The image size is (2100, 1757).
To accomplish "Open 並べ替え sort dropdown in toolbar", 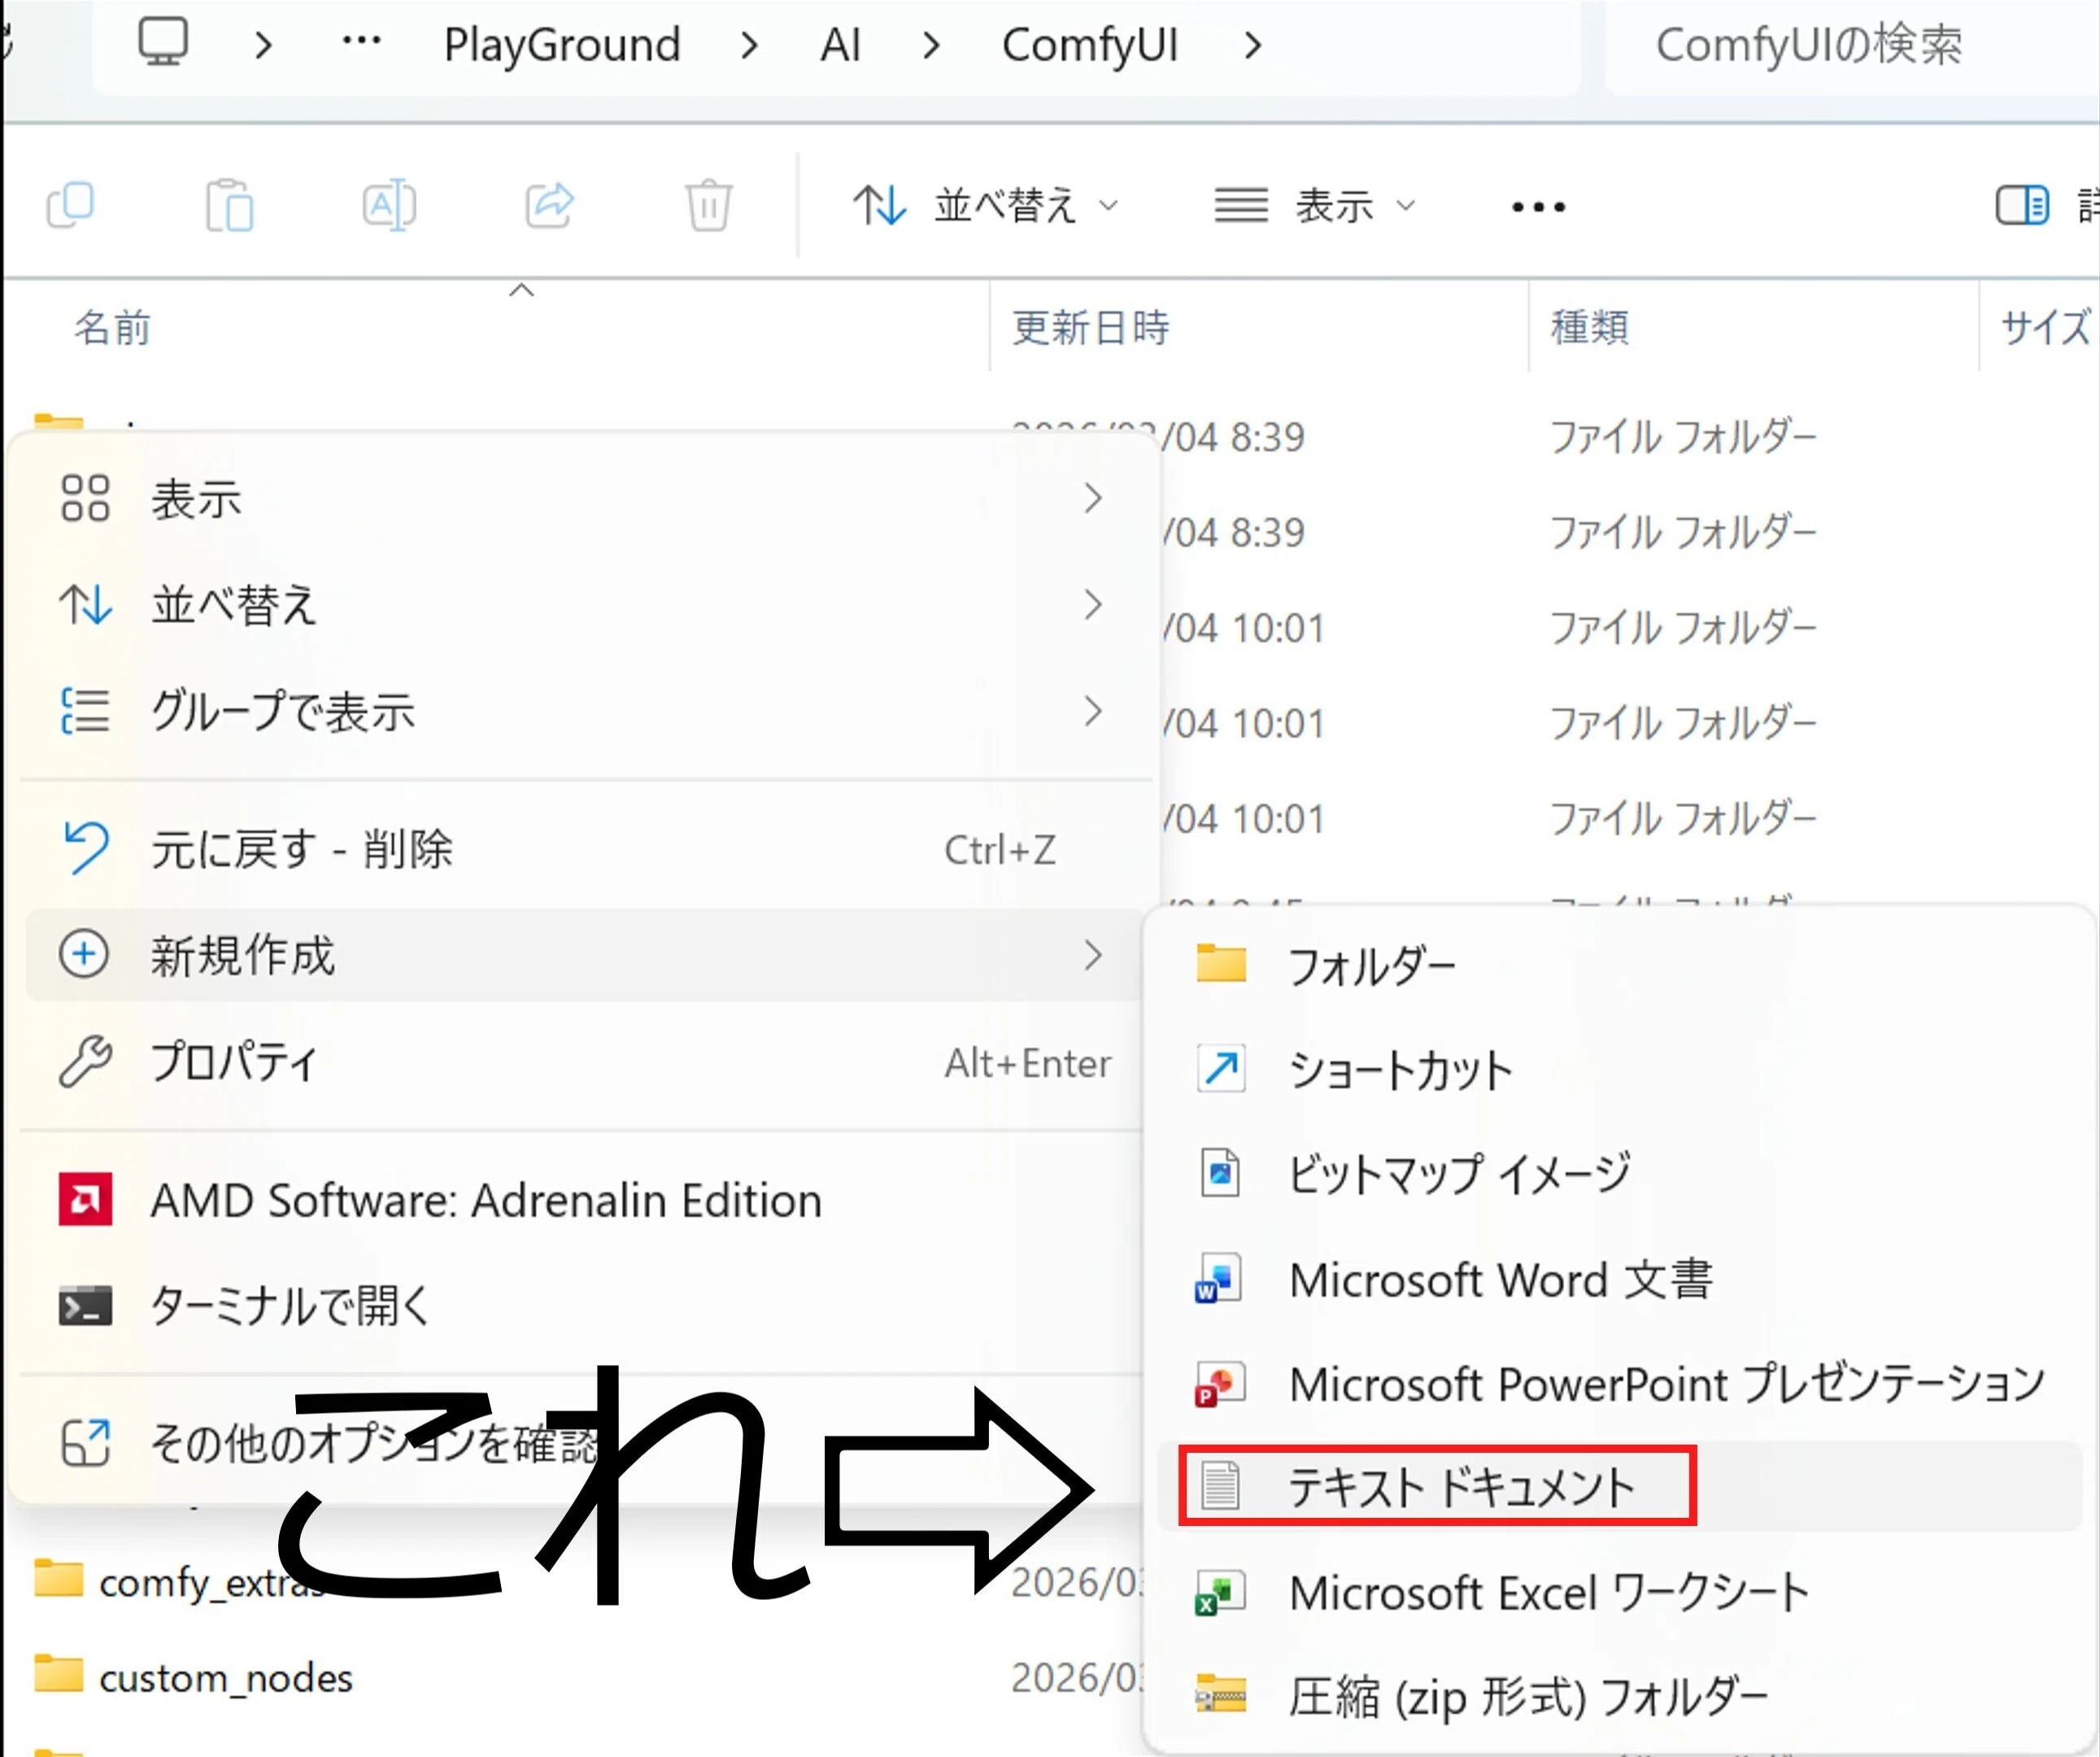I will coord(986,206).
